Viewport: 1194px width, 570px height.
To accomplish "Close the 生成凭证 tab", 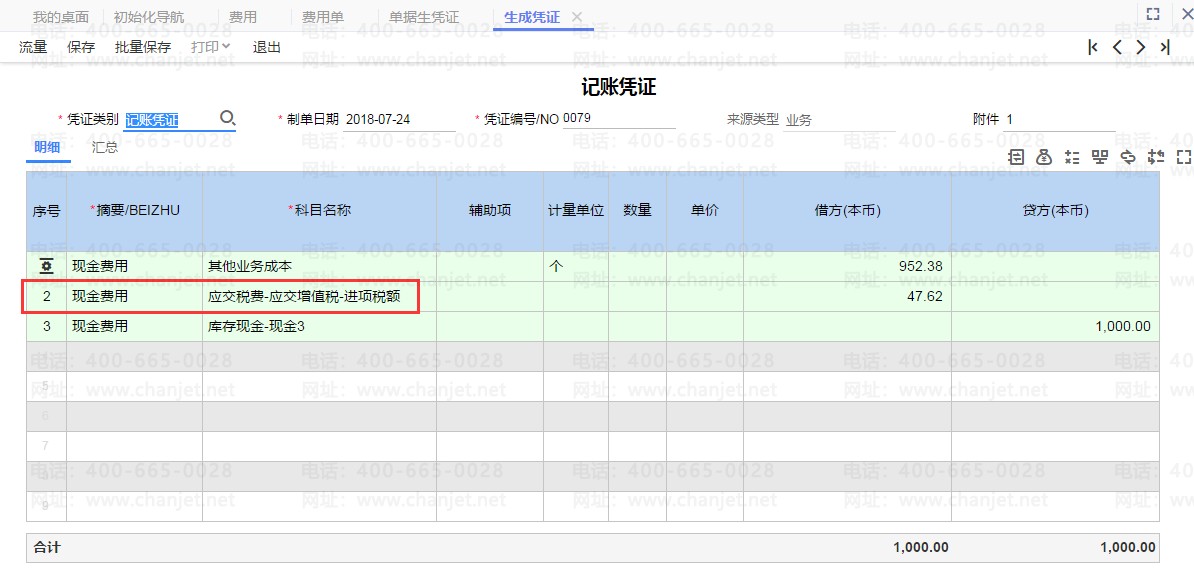I will click(x=576, y=17).
